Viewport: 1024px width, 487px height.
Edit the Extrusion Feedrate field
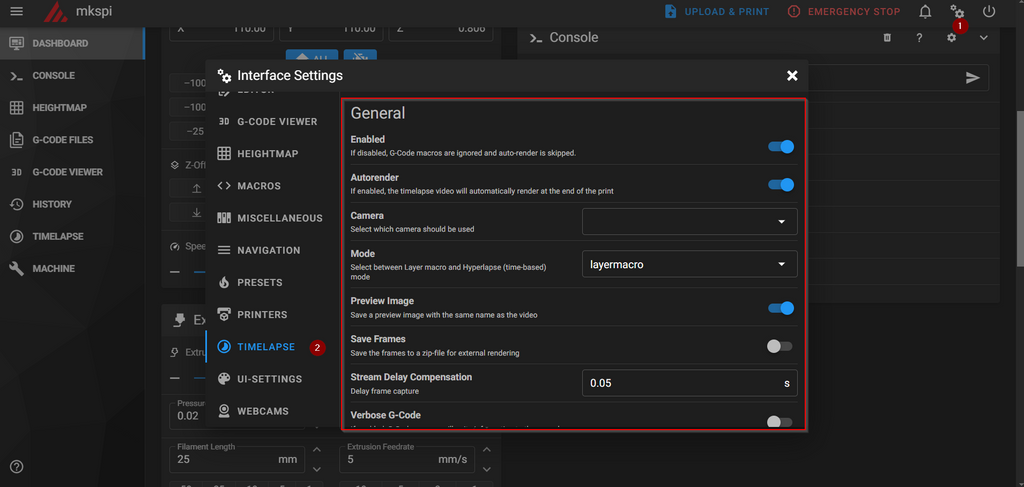tap(406, 459)
